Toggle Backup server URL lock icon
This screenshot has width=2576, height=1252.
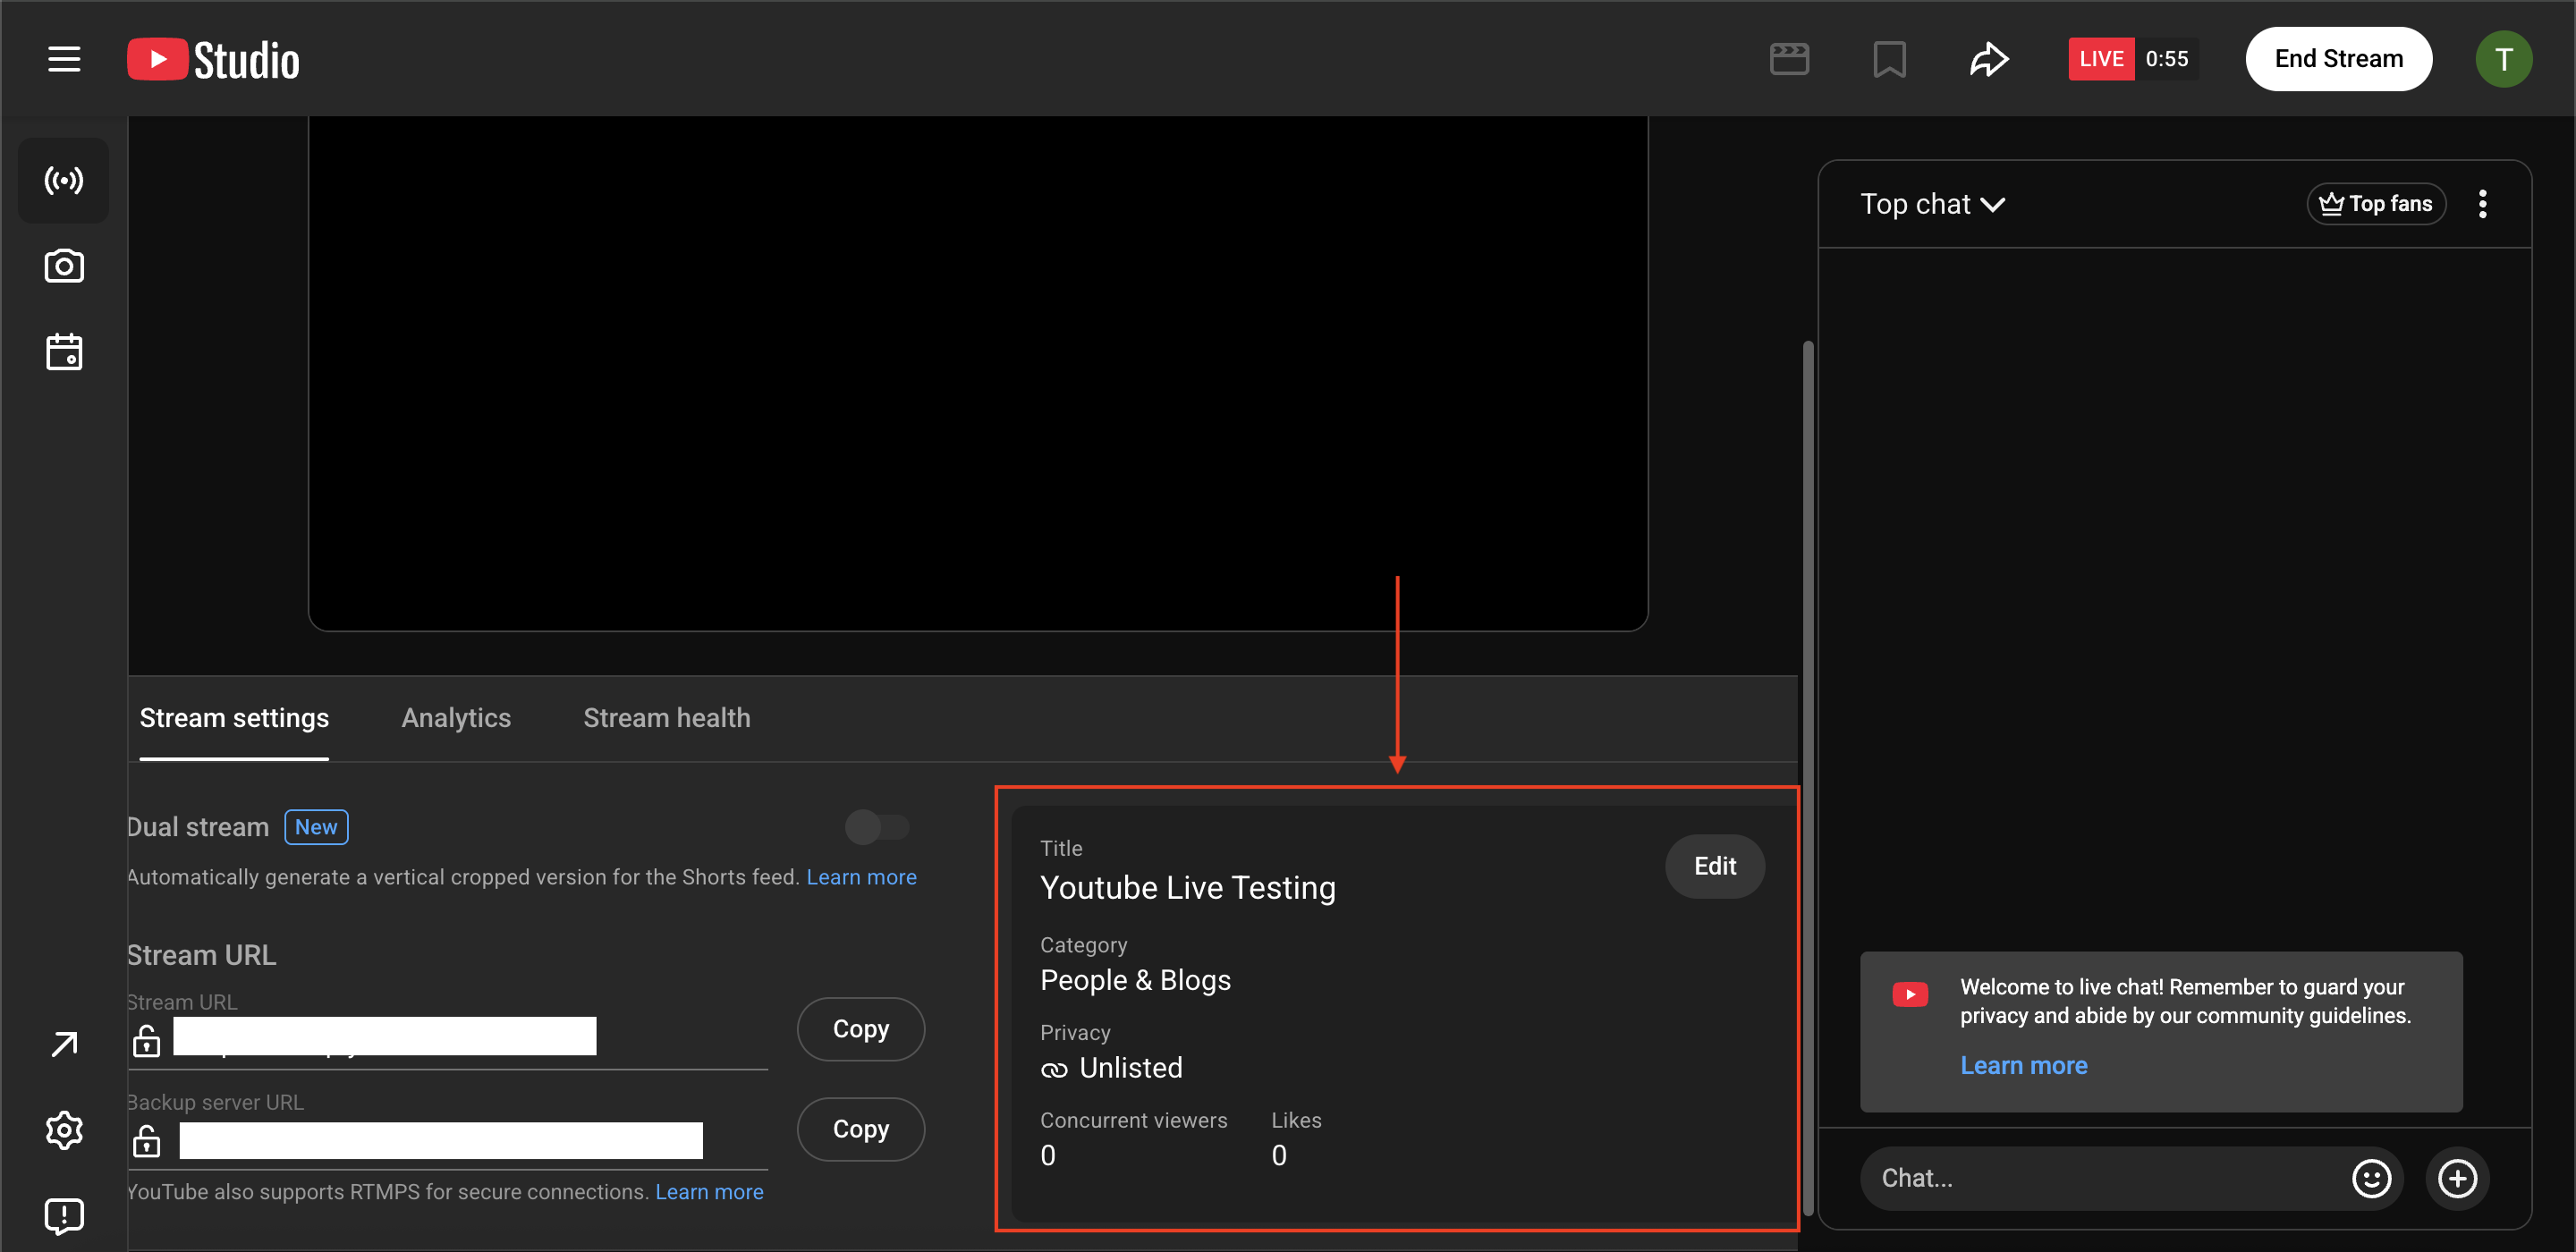[147, 1141]
